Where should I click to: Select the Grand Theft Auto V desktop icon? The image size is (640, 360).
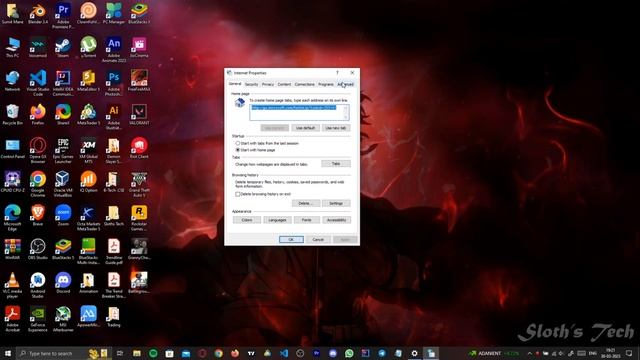coord(139,184)
